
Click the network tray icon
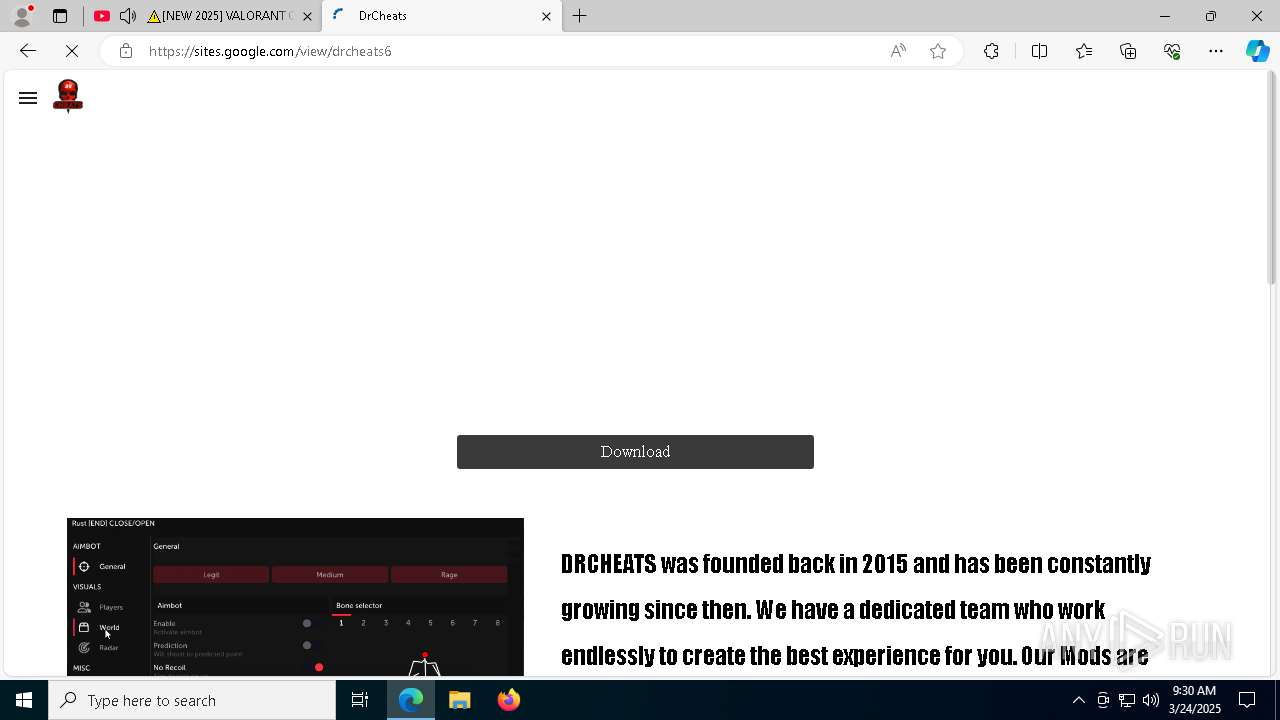pyautogui.click(x=1127, y=700)
